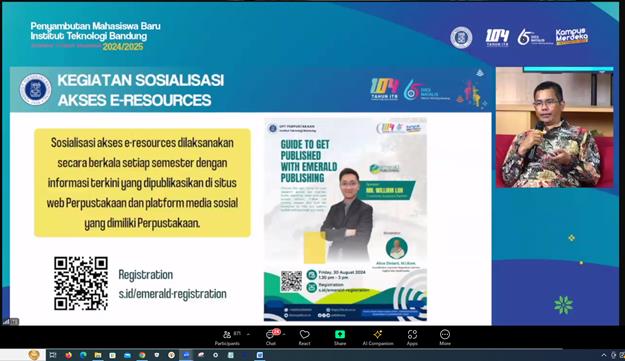
Task: Expand the arrow next to Chat
Action: 284,334
